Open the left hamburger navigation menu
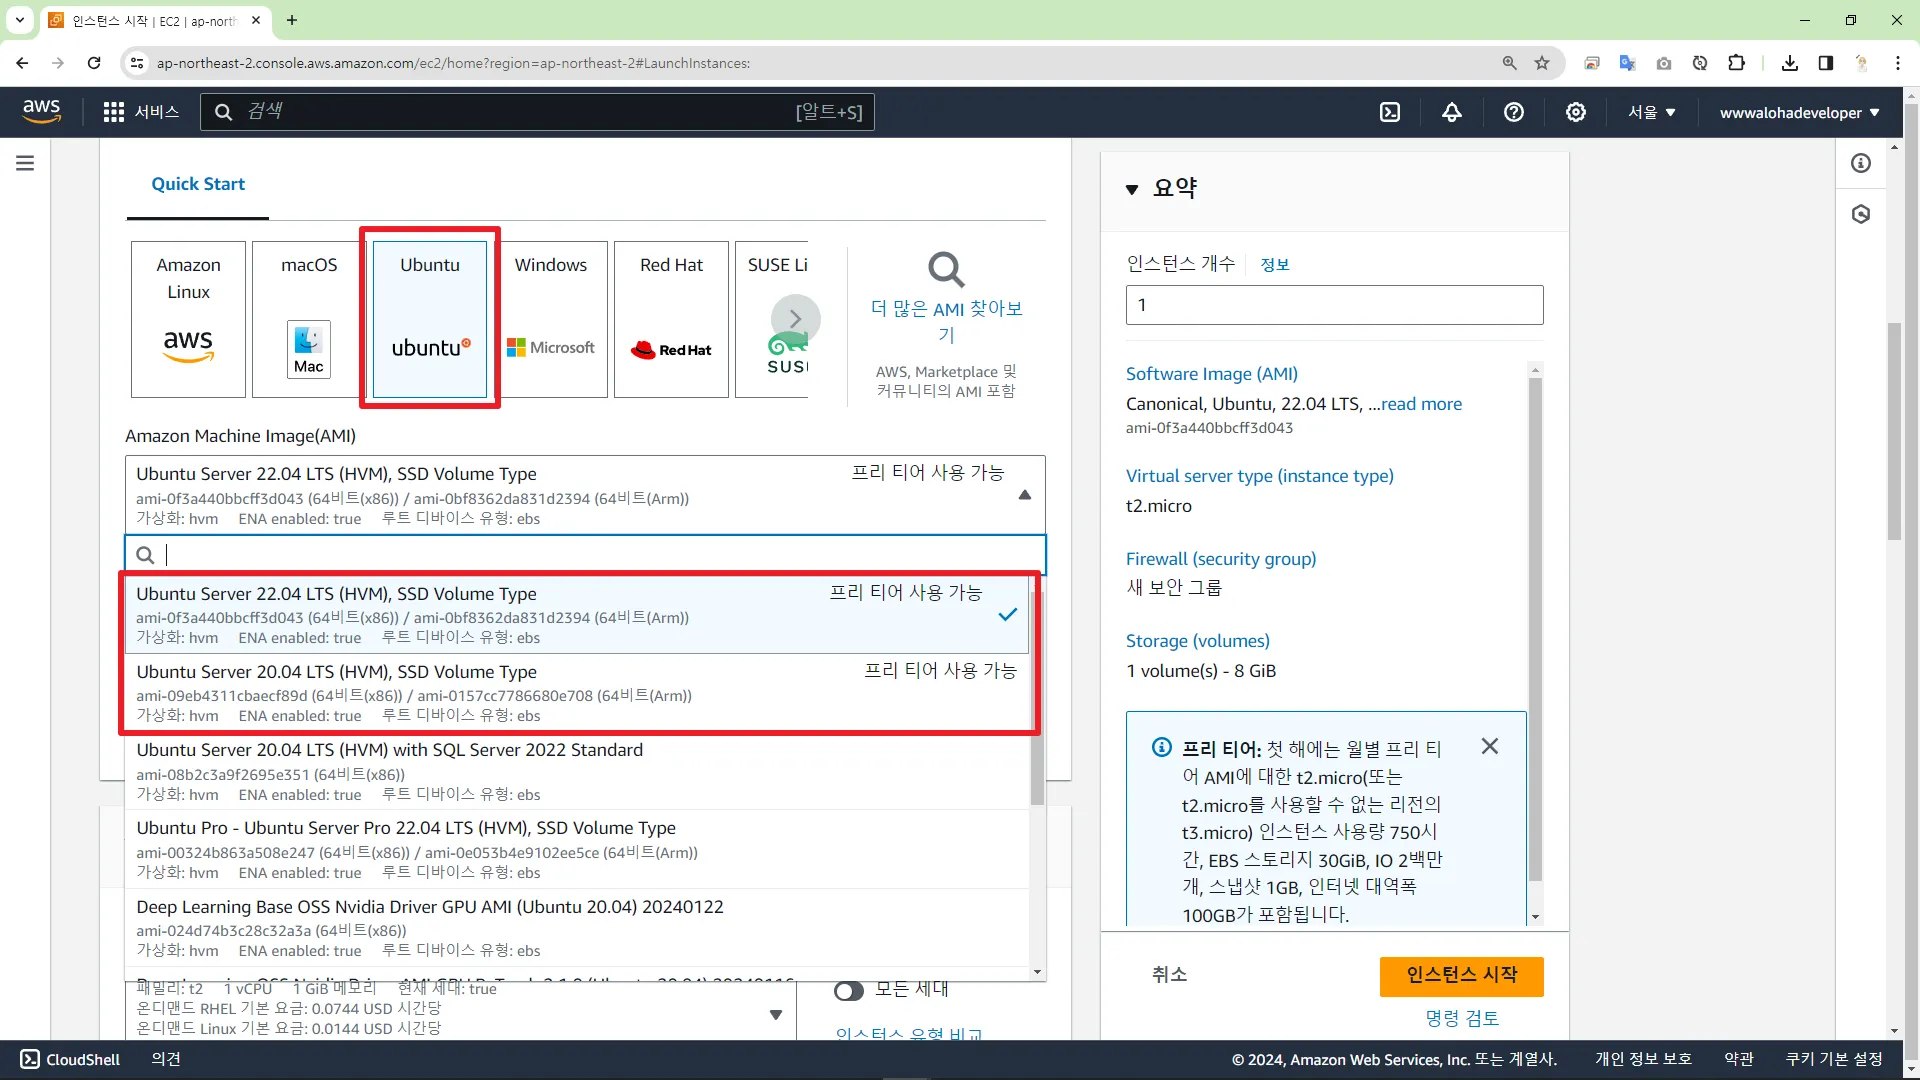 tap(25, 163)
